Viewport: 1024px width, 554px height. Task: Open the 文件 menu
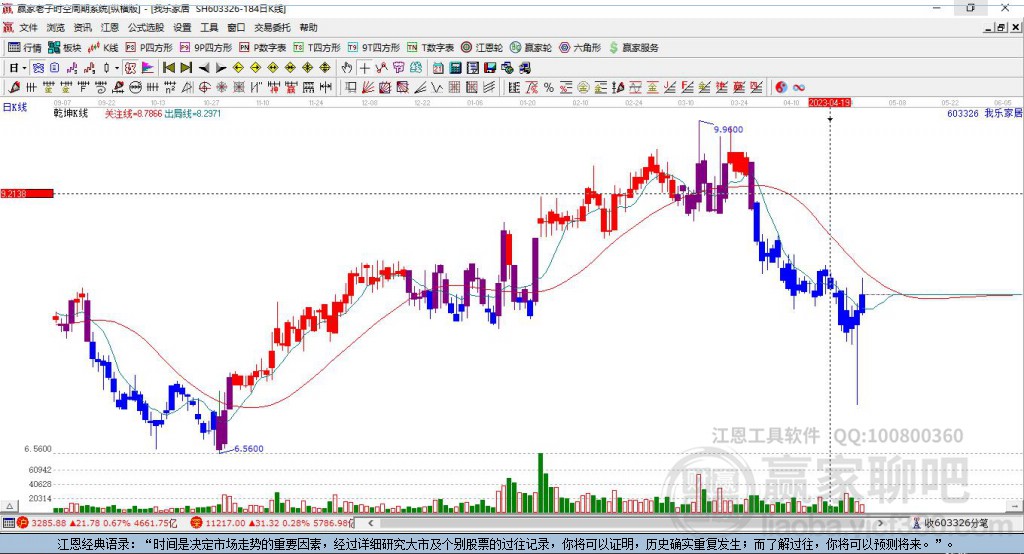(28, 27)
